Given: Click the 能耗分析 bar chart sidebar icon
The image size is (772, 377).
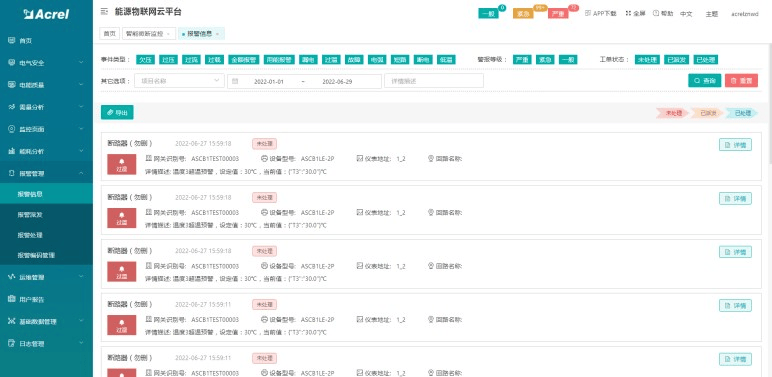Looking at the screenshot, I should coord(11,151).
